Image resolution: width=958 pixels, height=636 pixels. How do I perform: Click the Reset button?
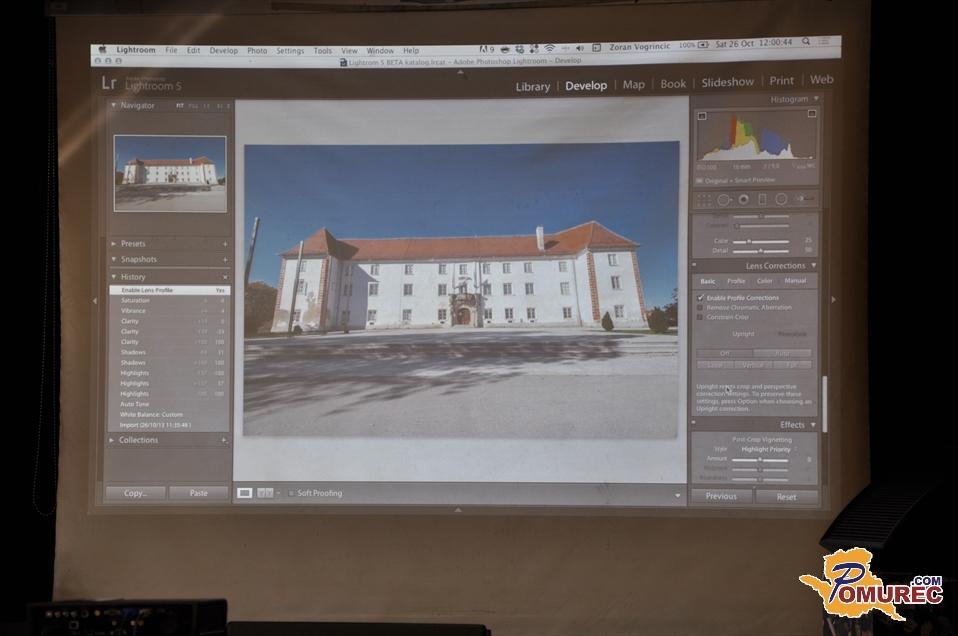tap(786, 496)
